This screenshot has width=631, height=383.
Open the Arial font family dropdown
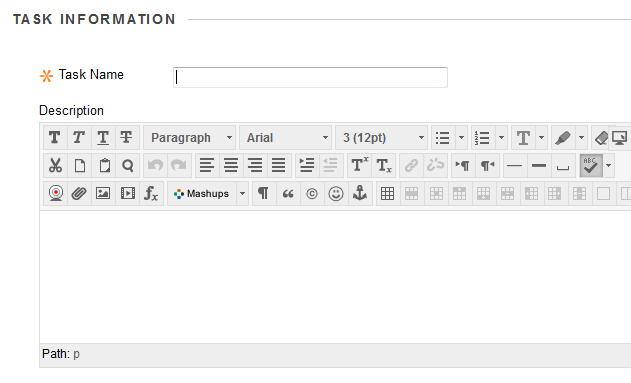coord(285,138)
